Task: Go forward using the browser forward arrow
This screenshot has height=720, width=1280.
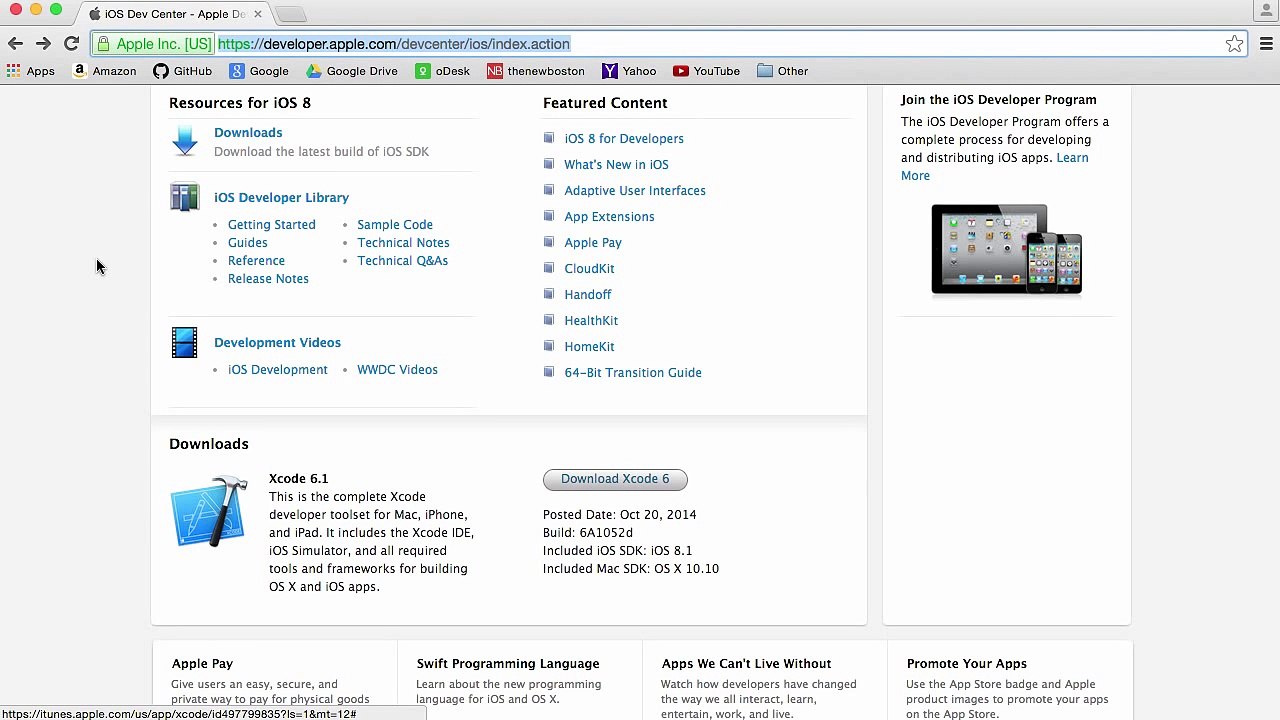Action: click(43, 44)
